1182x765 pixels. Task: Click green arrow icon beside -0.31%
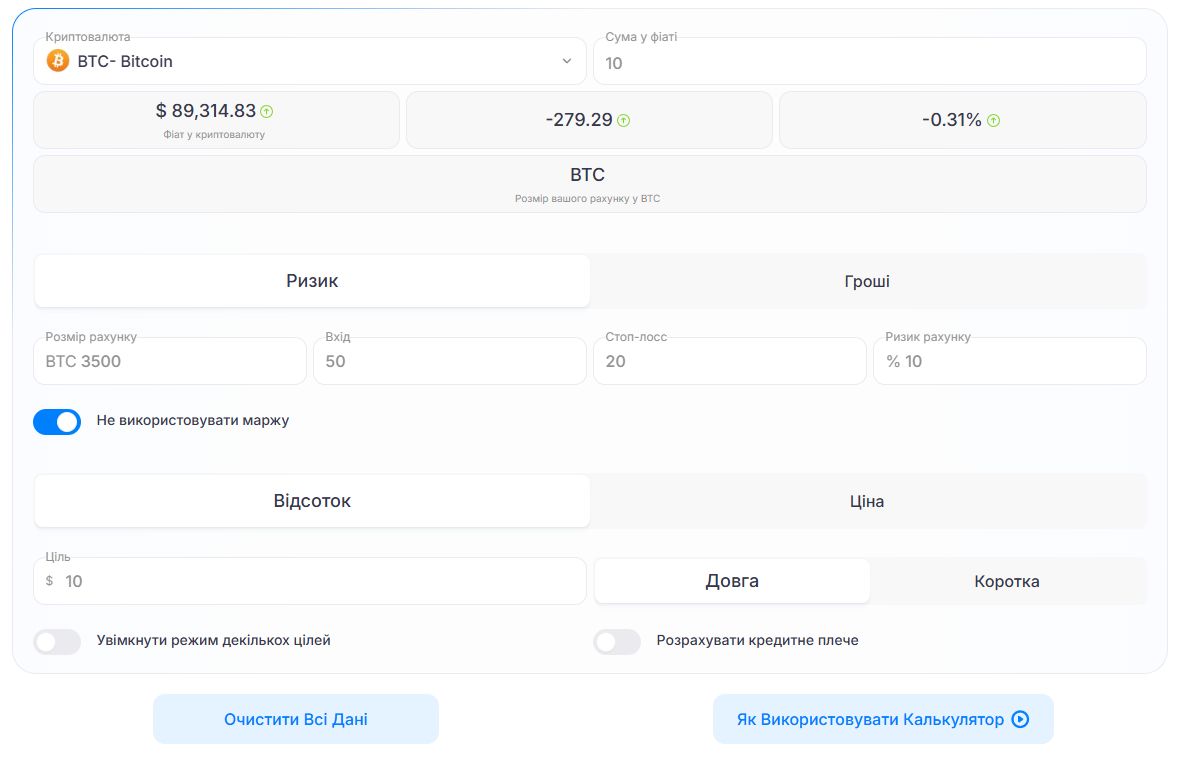(x=993, y=121)
